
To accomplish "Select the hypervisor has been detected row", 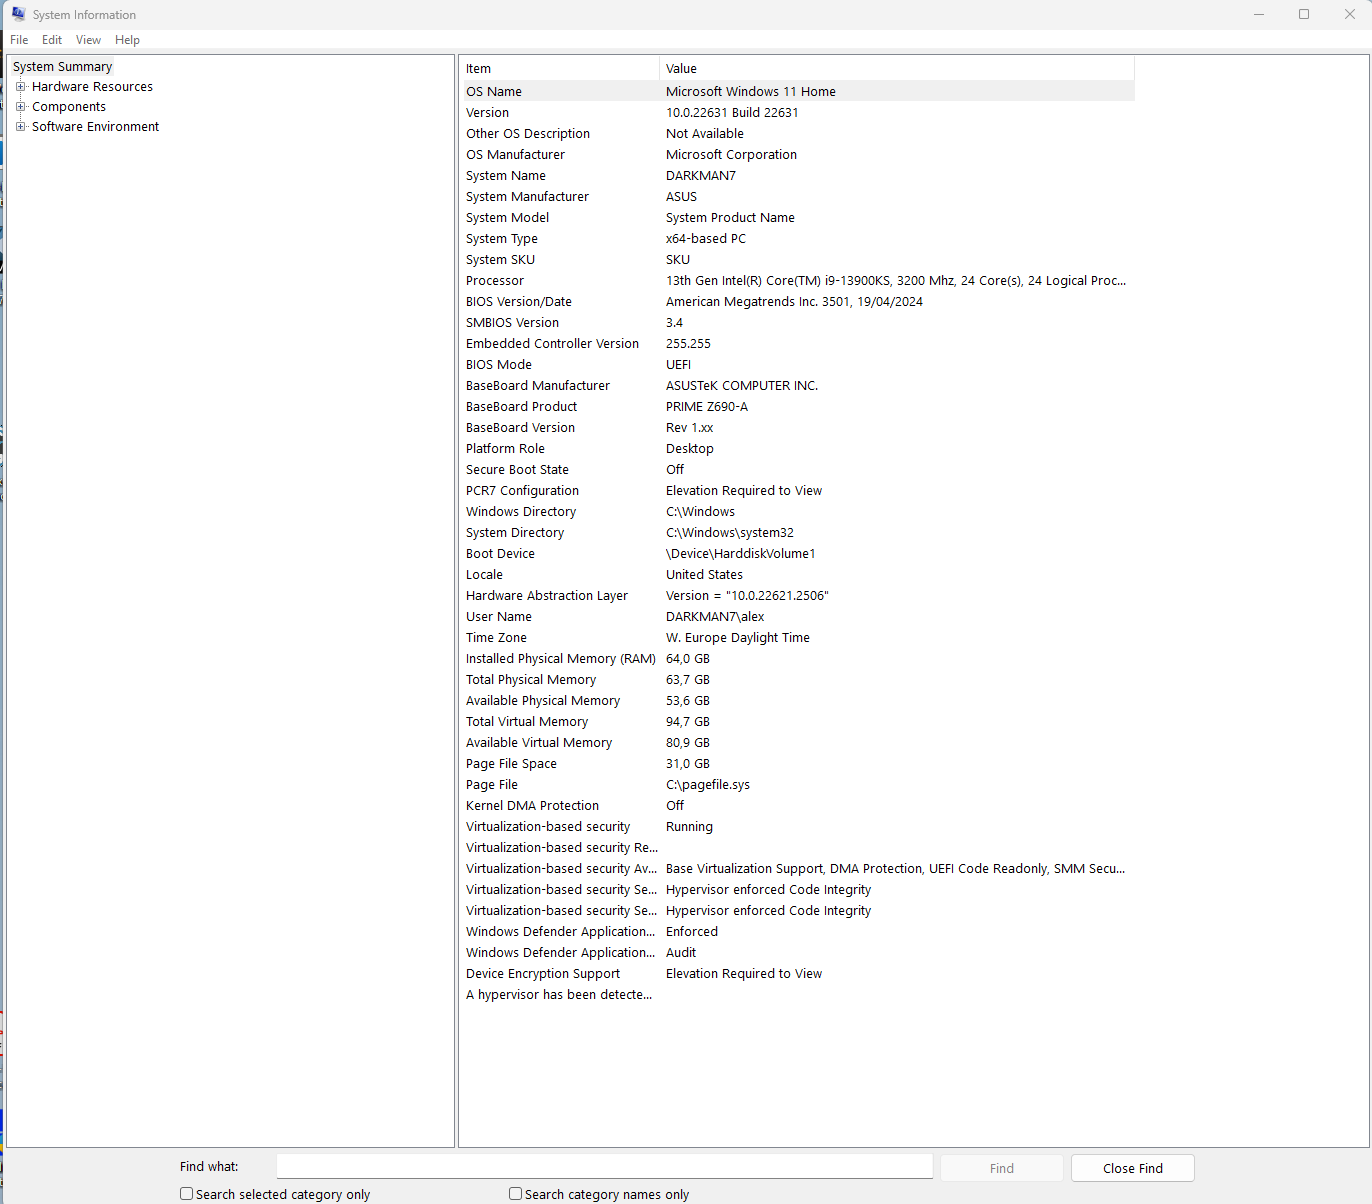I will [797, 995].
